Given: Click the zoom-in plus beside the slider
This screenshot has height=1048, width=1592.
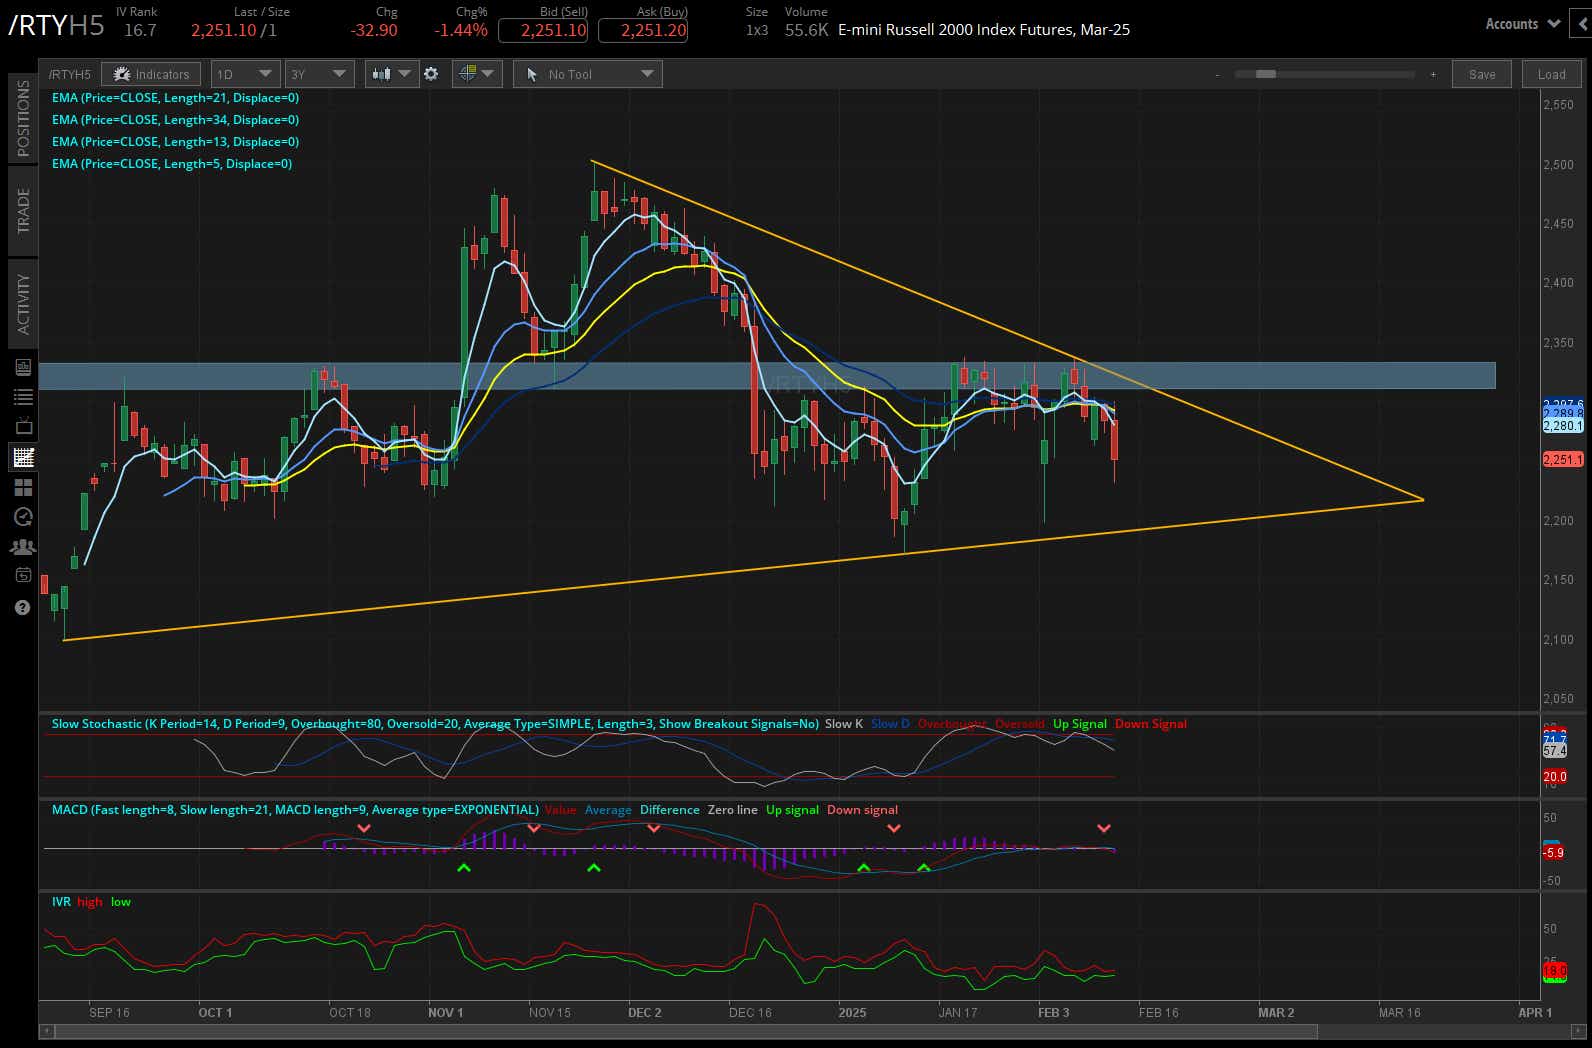Looking at the screenshot, I should pyautogui.click(x=1433, y=74).
